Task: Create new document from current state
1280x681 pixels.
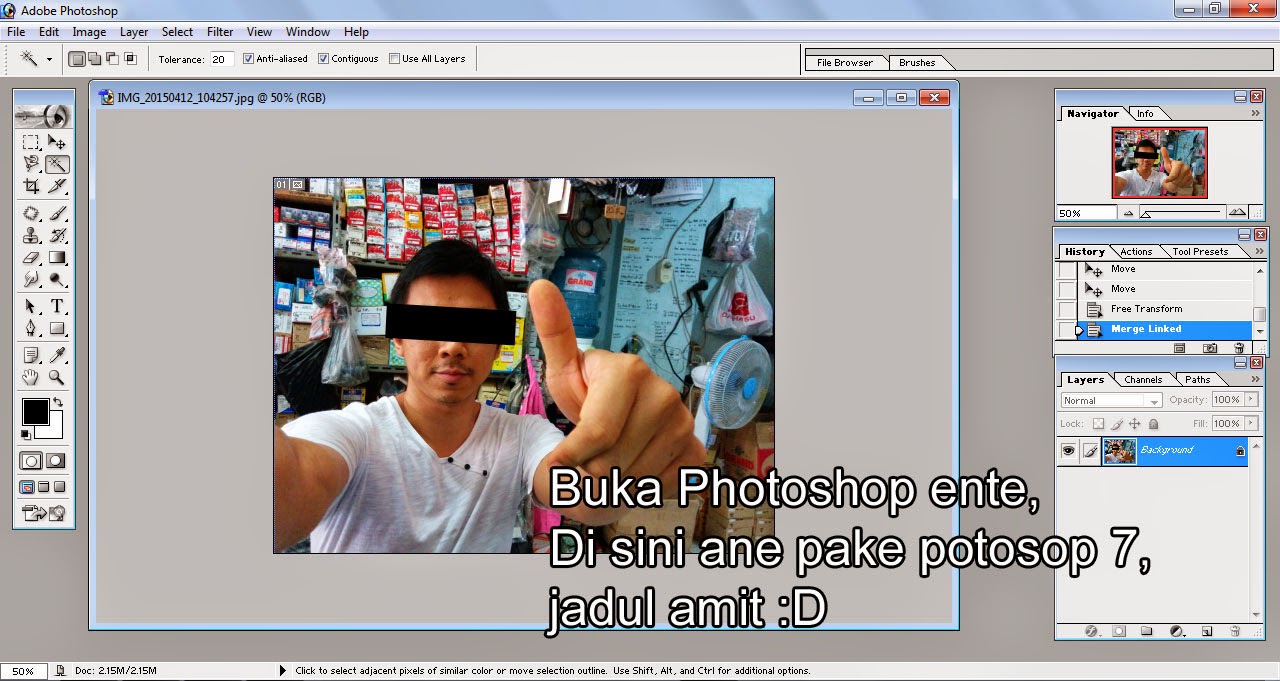Action: tap(1180, 348)
